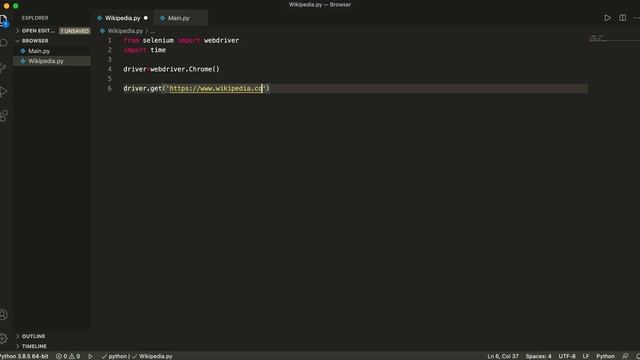Click the breadcrumb ellipsis after Wikipedia.py
This screenshot has height=360, width=640.
(x=153, y=31)
